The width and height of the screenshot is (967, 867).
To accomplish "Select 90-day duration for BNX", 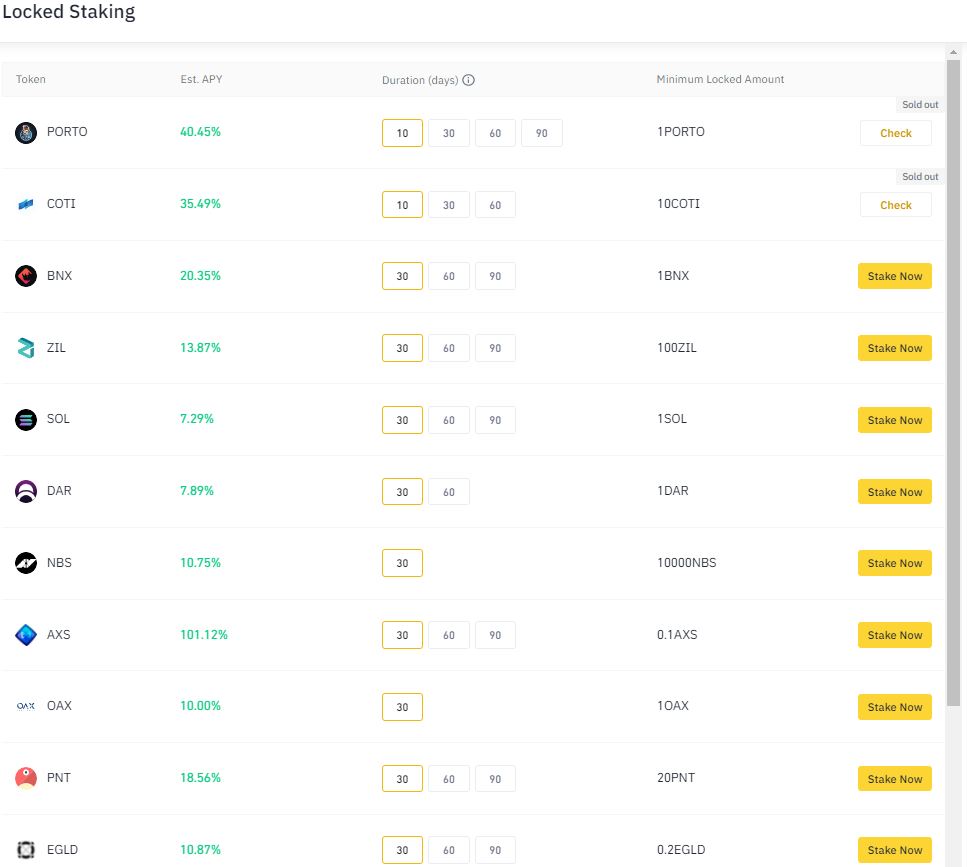I will coord(495,276).
